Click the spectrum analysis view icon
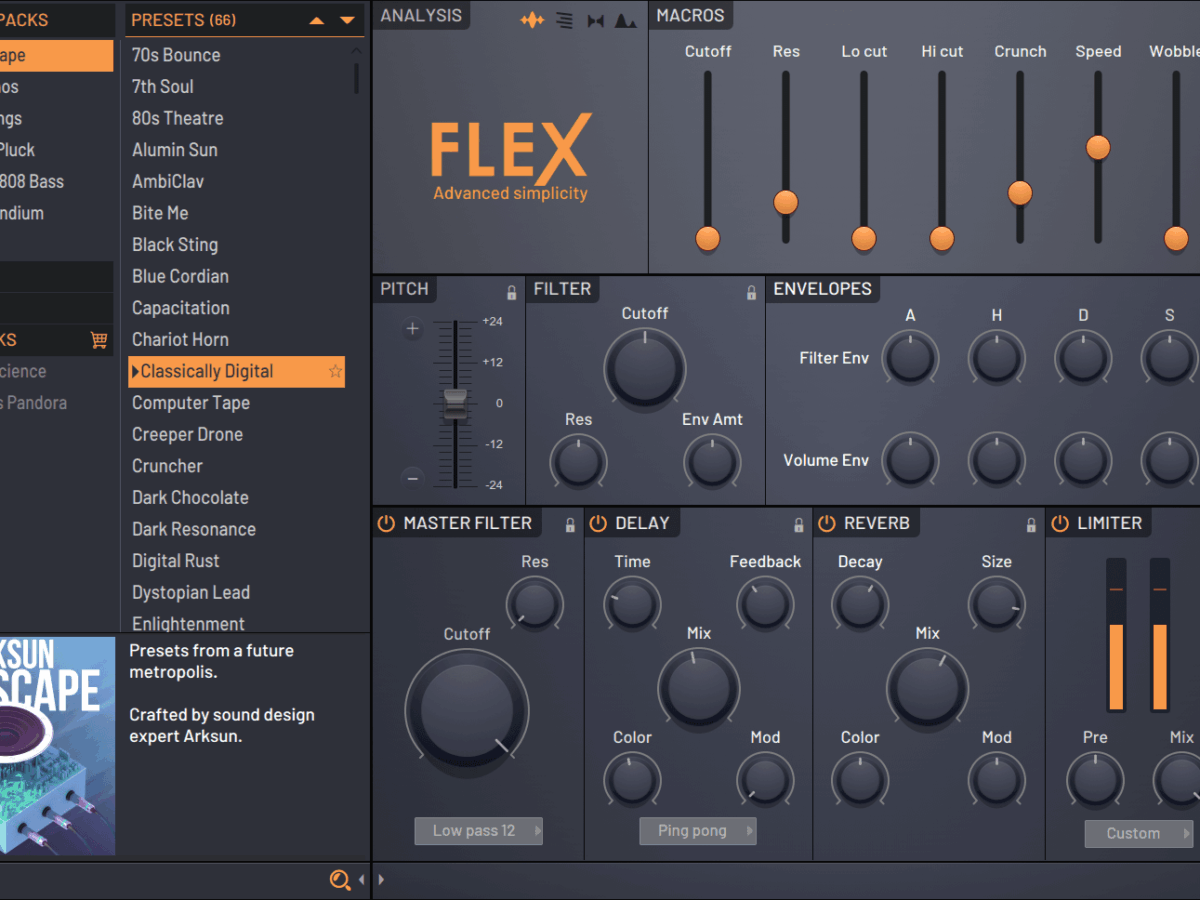This screenshot has height=900, width=1200. tap(625, 20)
